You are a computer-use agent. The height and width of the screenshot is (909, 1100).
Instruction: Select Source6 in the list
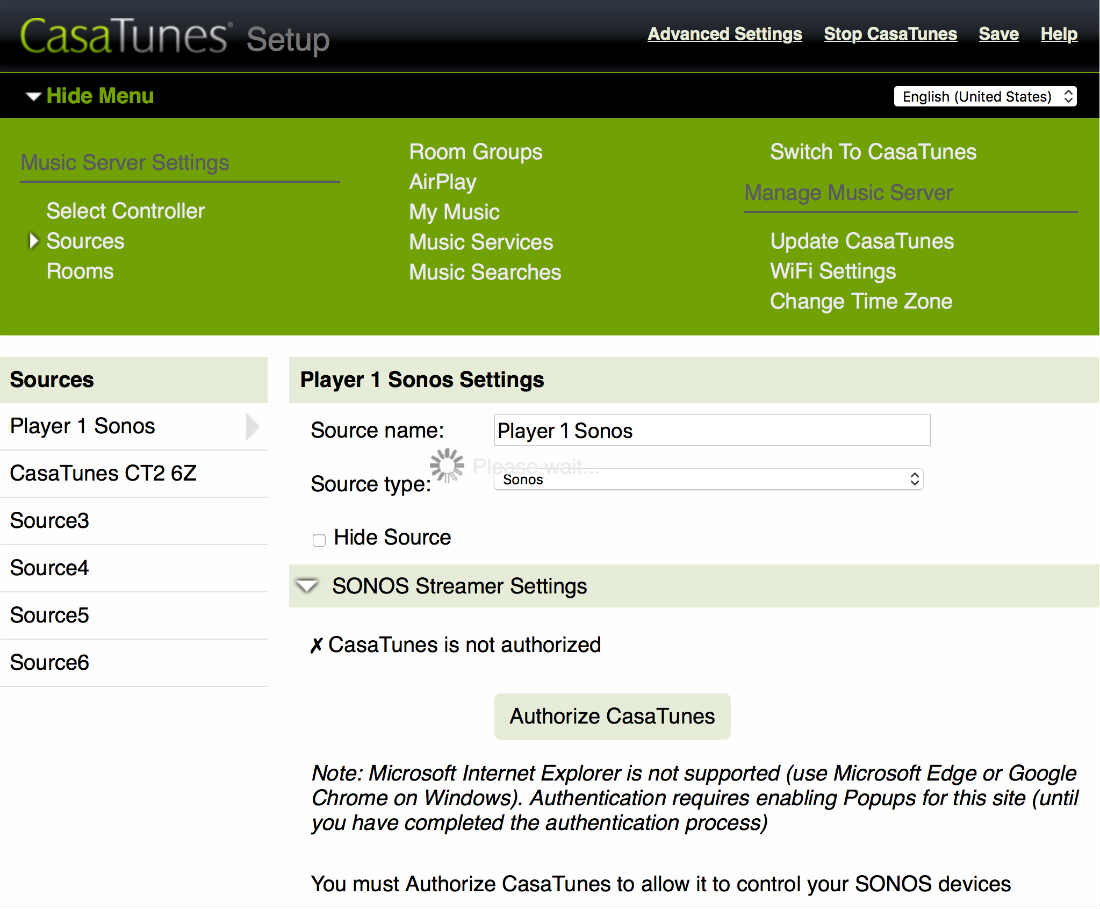click(133, 663)
